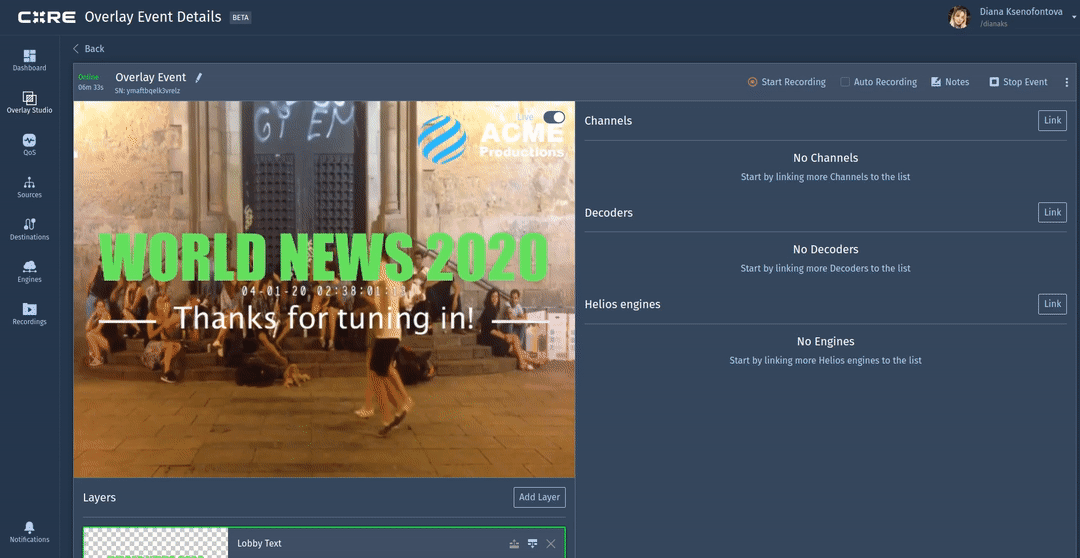Remove the Lobby Text layer
Image resolution: width=1080 pixels, height=558 pixels.
tap(551, 544)
